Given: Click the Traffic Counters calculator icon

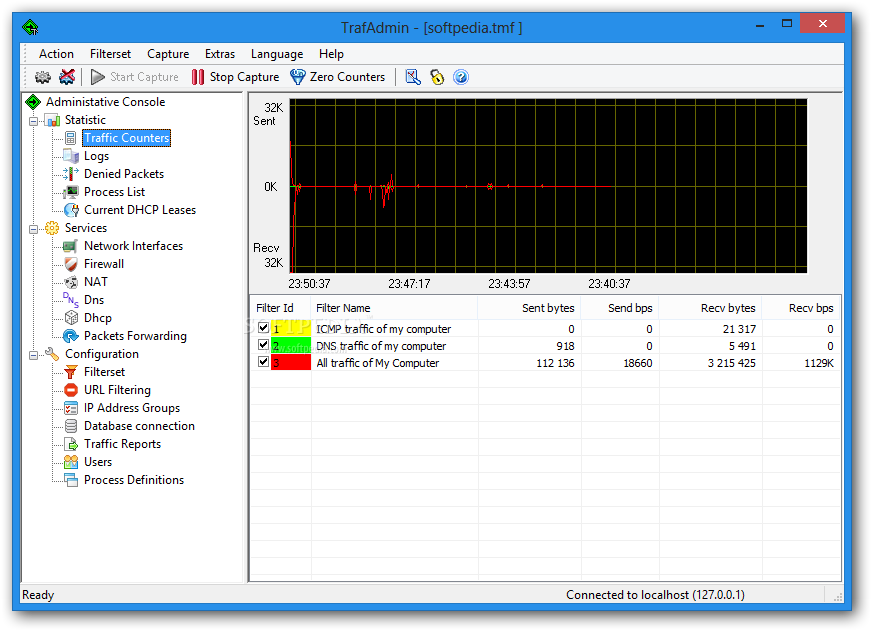Looking at the screenshot, I should pyautogui.click(x=71, y=138).
